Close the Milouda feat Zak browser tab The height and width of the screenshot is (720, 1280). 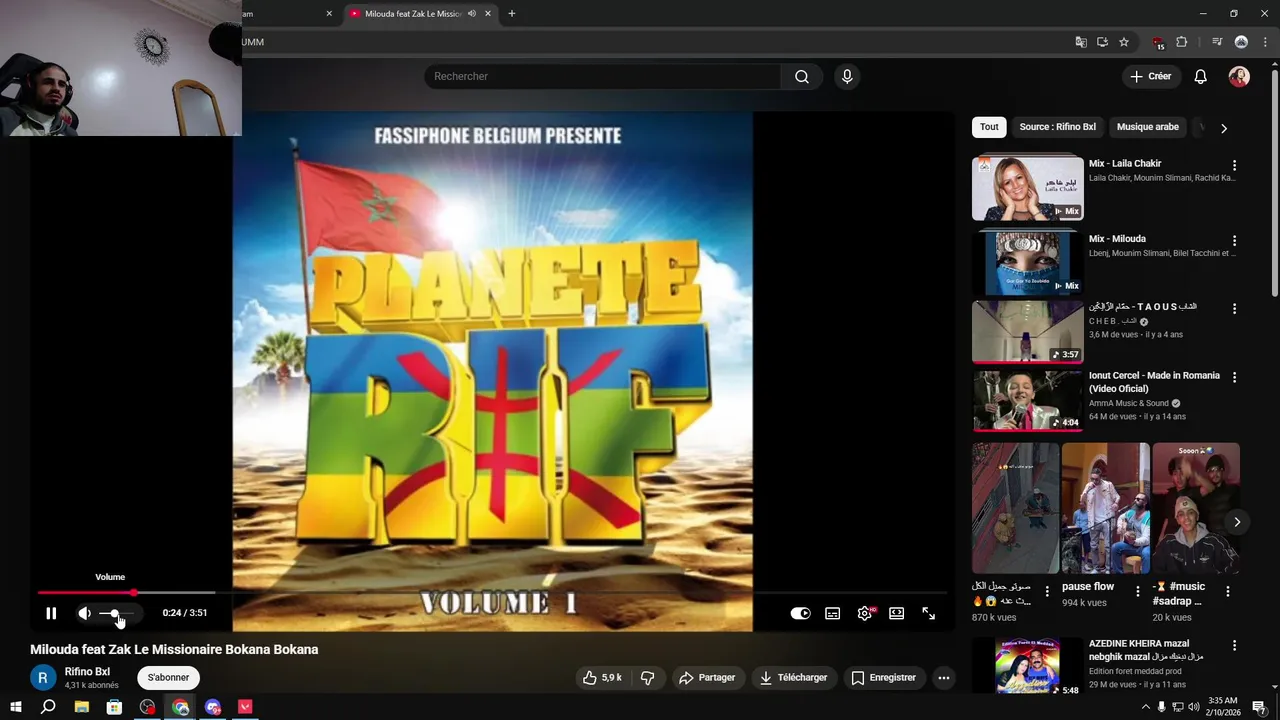[488, 14]
